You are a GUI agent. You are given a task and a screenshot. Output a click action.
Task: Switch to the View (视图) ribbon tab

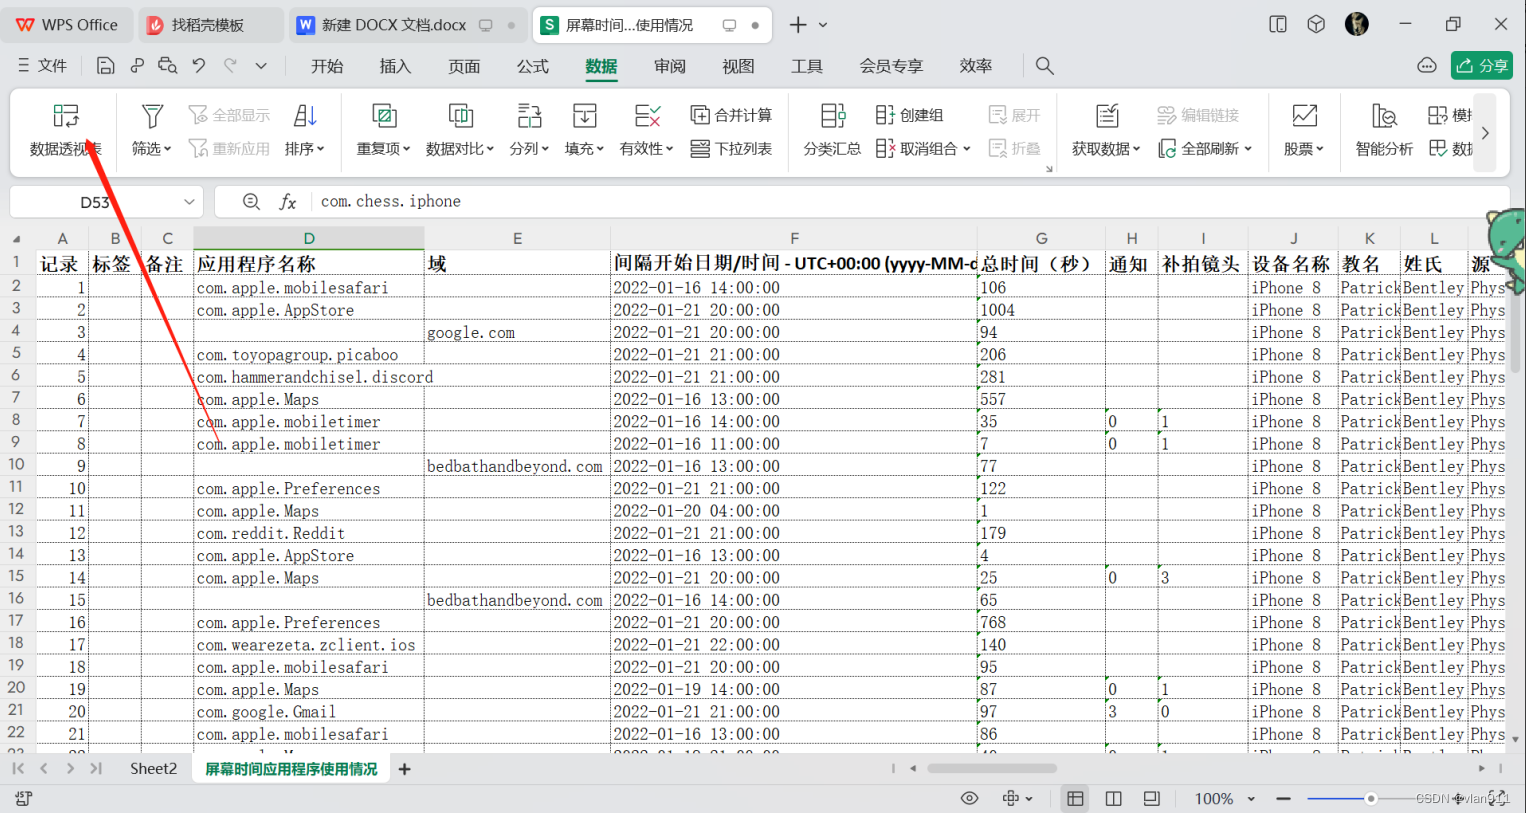pyautogui.click(x=738, y=66)
